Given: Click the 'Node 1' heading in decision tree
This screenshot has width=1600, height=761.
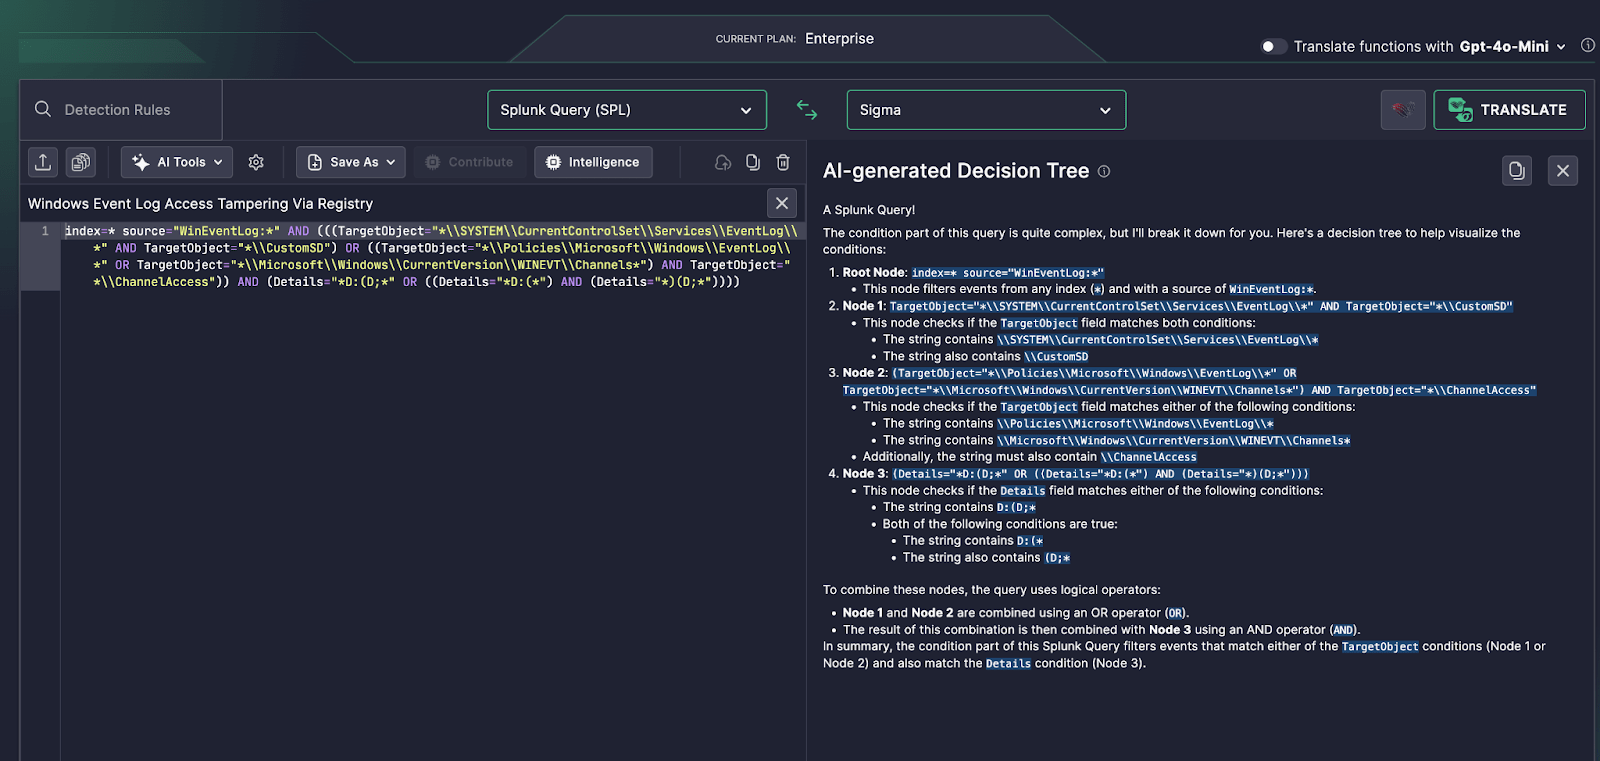Looking at the screenshot, I should pos(864,306).
